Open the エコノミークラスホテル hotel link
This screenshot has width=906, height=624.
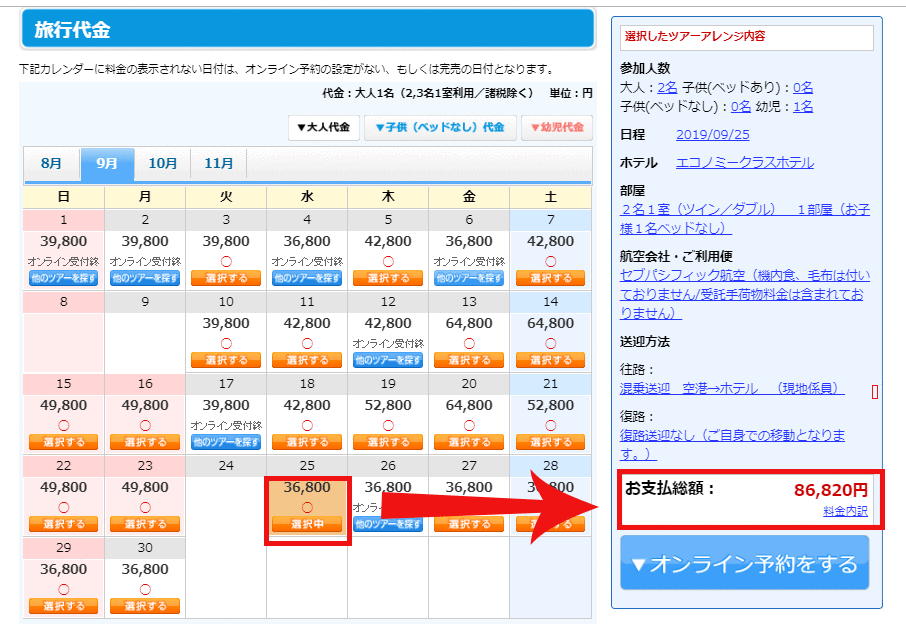[x=744, y=162]
